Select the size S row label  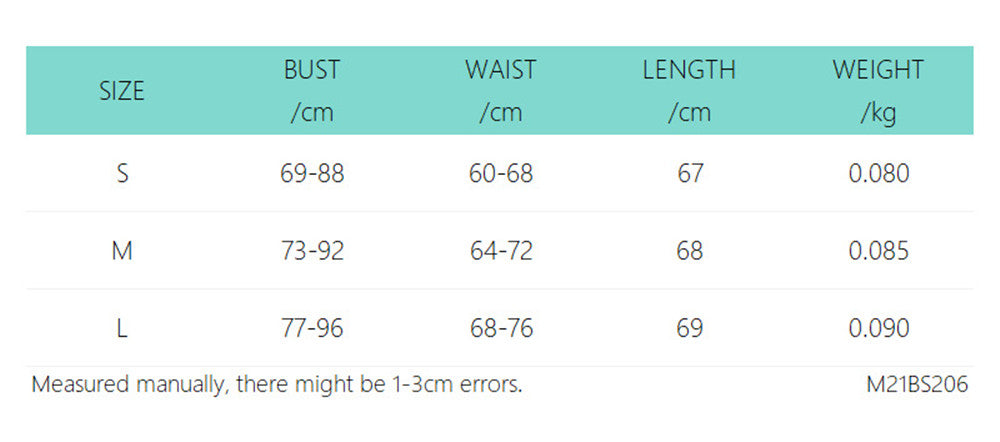pos(122,173)
